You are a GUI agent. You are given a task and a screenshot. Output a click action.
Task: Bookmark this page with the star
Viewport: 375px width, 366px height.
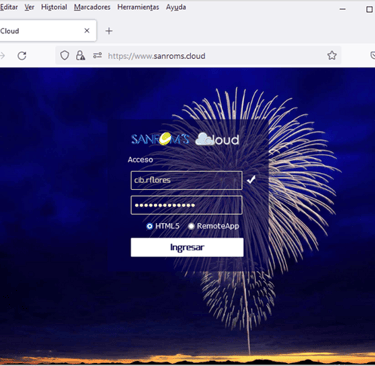(x=332, y=55)
